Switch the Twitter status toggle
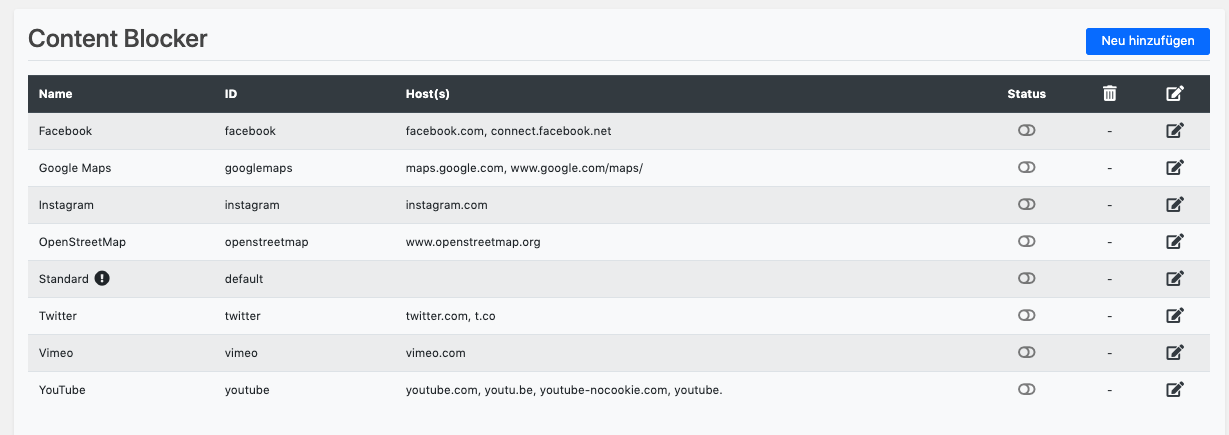This screenshot has width=1229, height=435. tap(1026, 316)
